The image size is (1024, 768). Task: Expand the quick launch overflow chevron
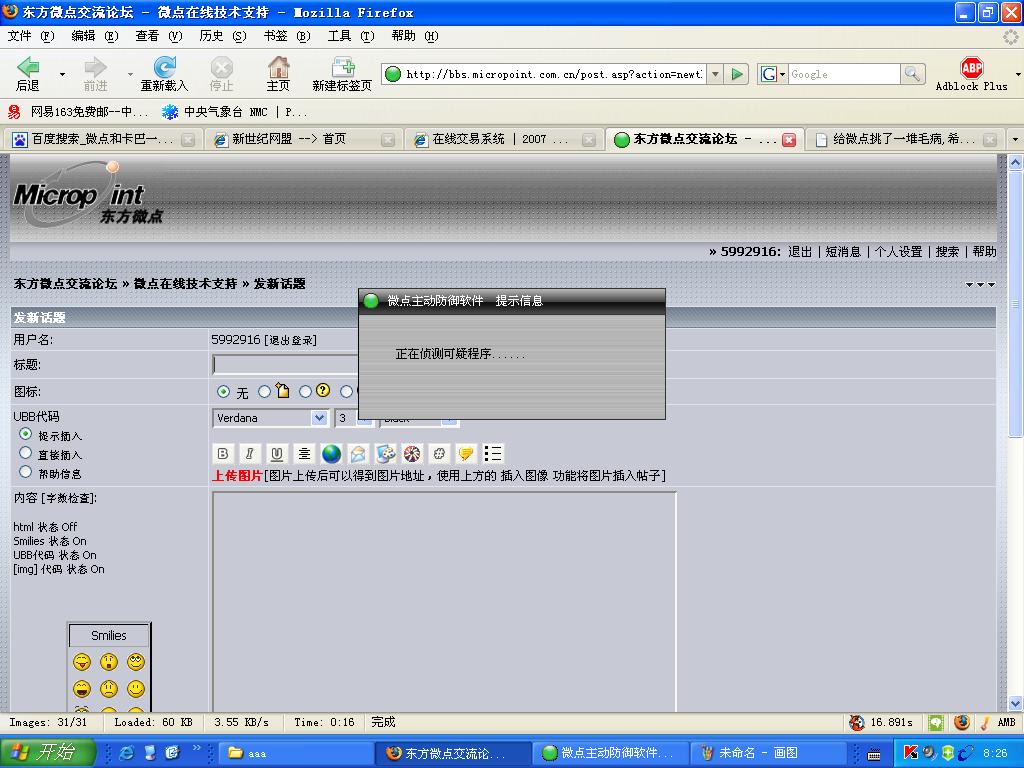(x=197, y=748)
